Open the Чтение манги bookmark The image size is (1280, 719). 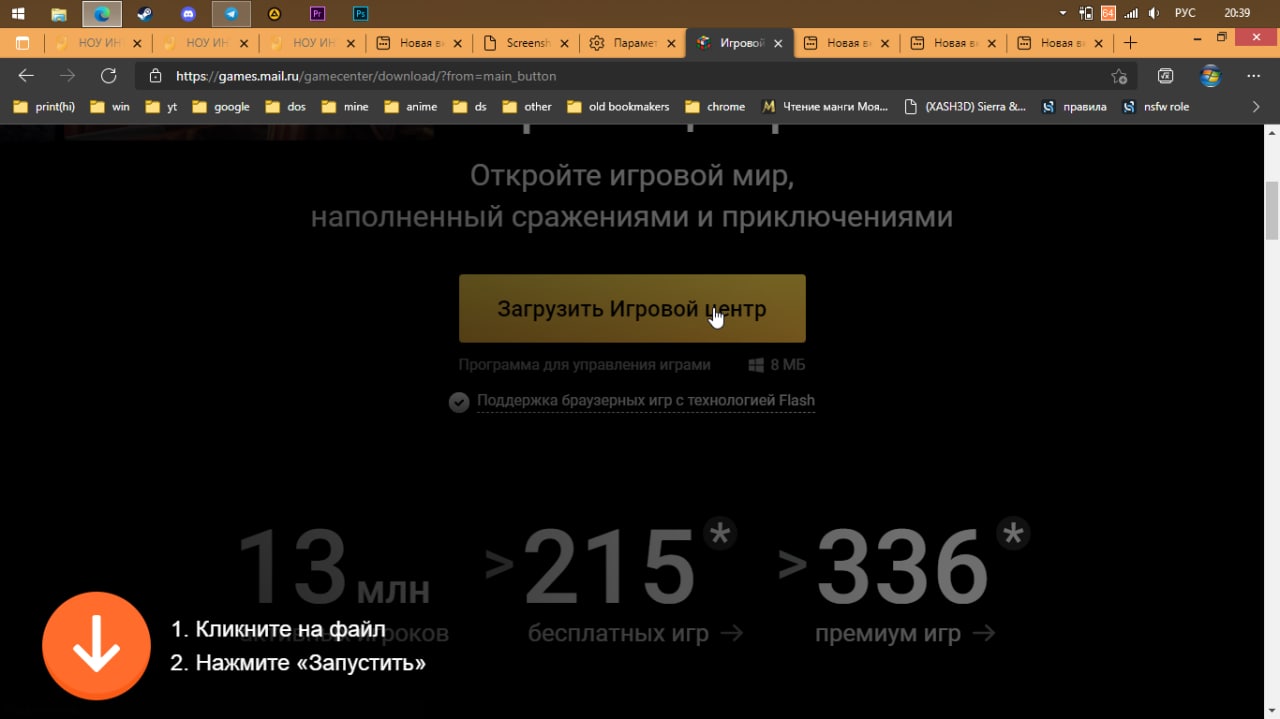[x=824, y=107]
